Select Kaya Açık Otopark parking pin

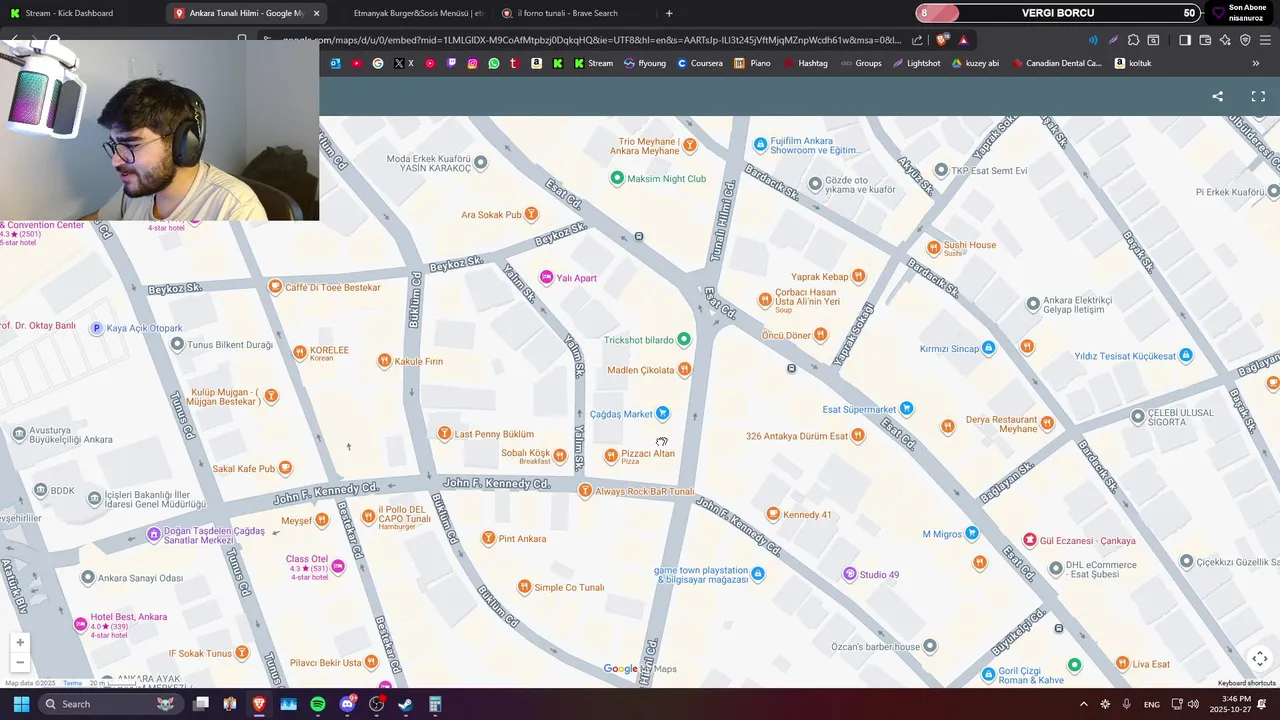[97, 328]
